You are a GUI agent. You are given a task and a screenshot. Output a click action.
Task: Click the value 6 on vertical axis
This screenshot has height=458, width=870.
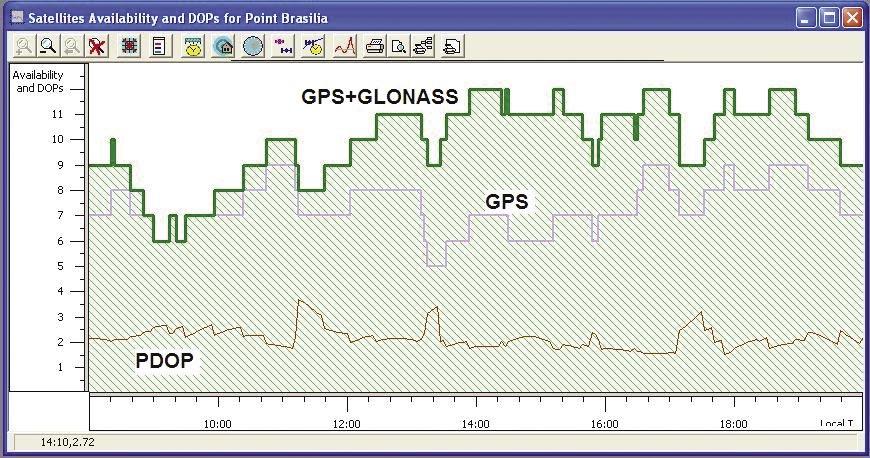[x=60, y=241]
